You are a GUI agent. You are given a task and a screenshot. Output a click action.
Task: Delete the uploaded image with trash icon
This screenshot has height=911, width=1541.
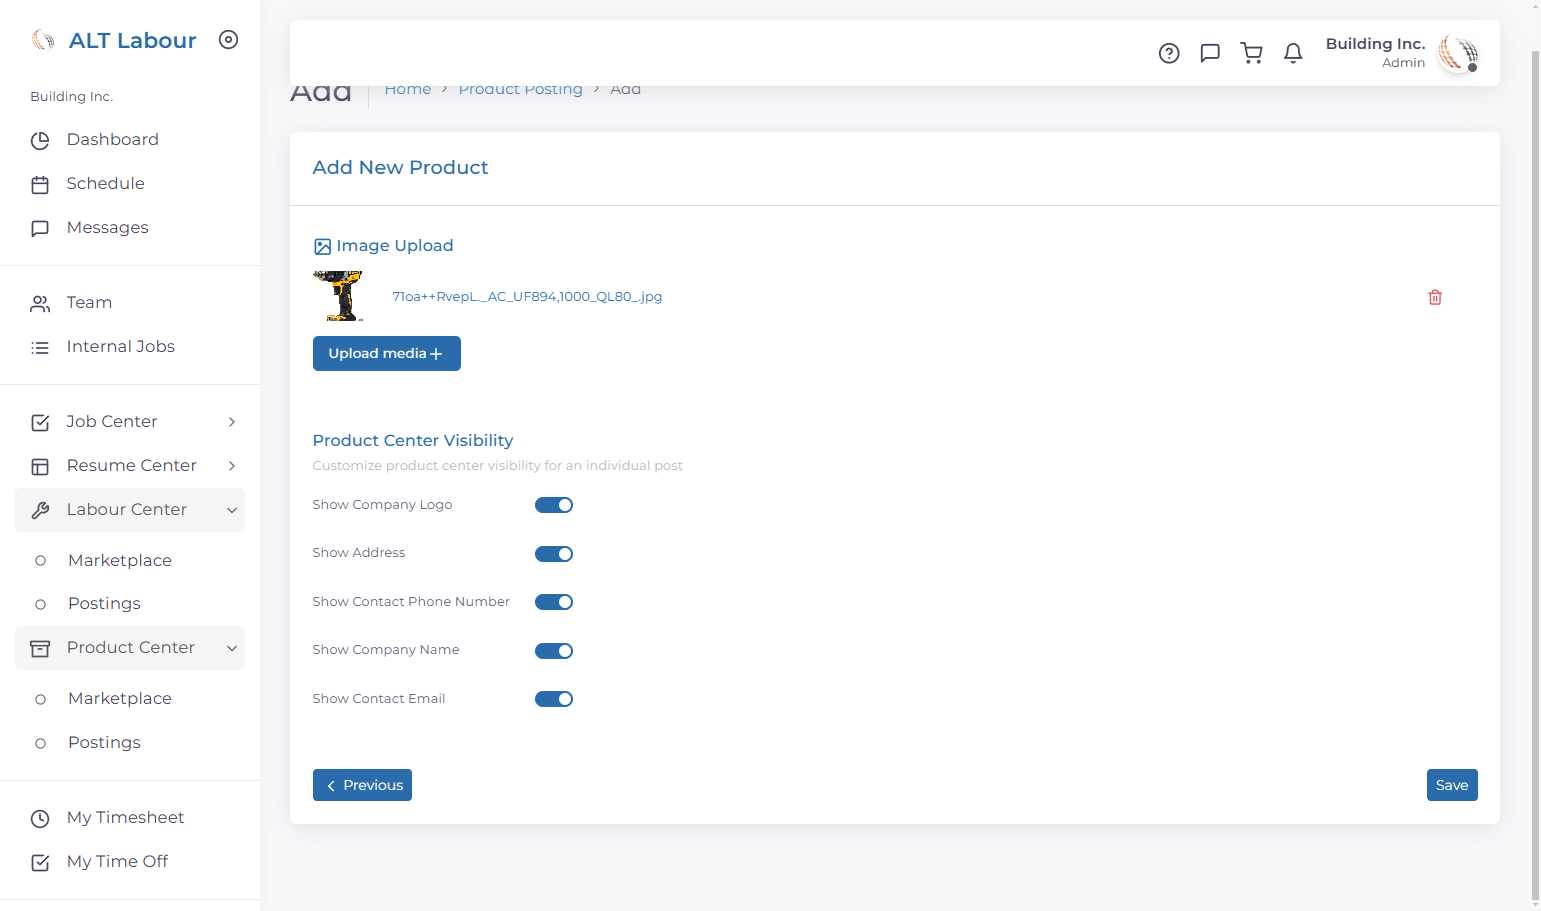1435,297
